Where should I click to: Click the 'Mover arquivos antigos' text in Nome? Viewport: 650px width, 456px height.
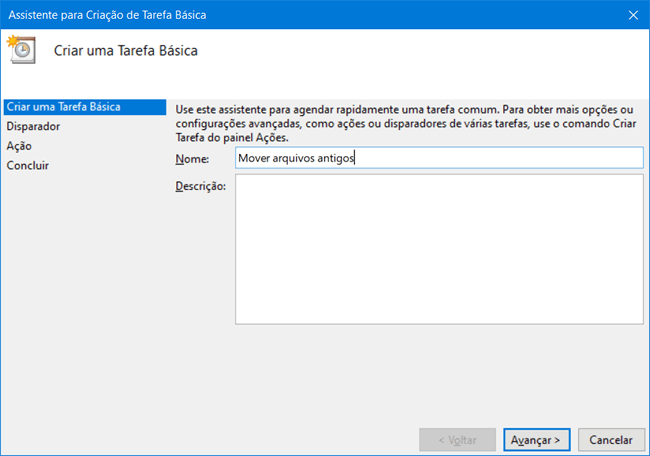click(x=296, y=157)
